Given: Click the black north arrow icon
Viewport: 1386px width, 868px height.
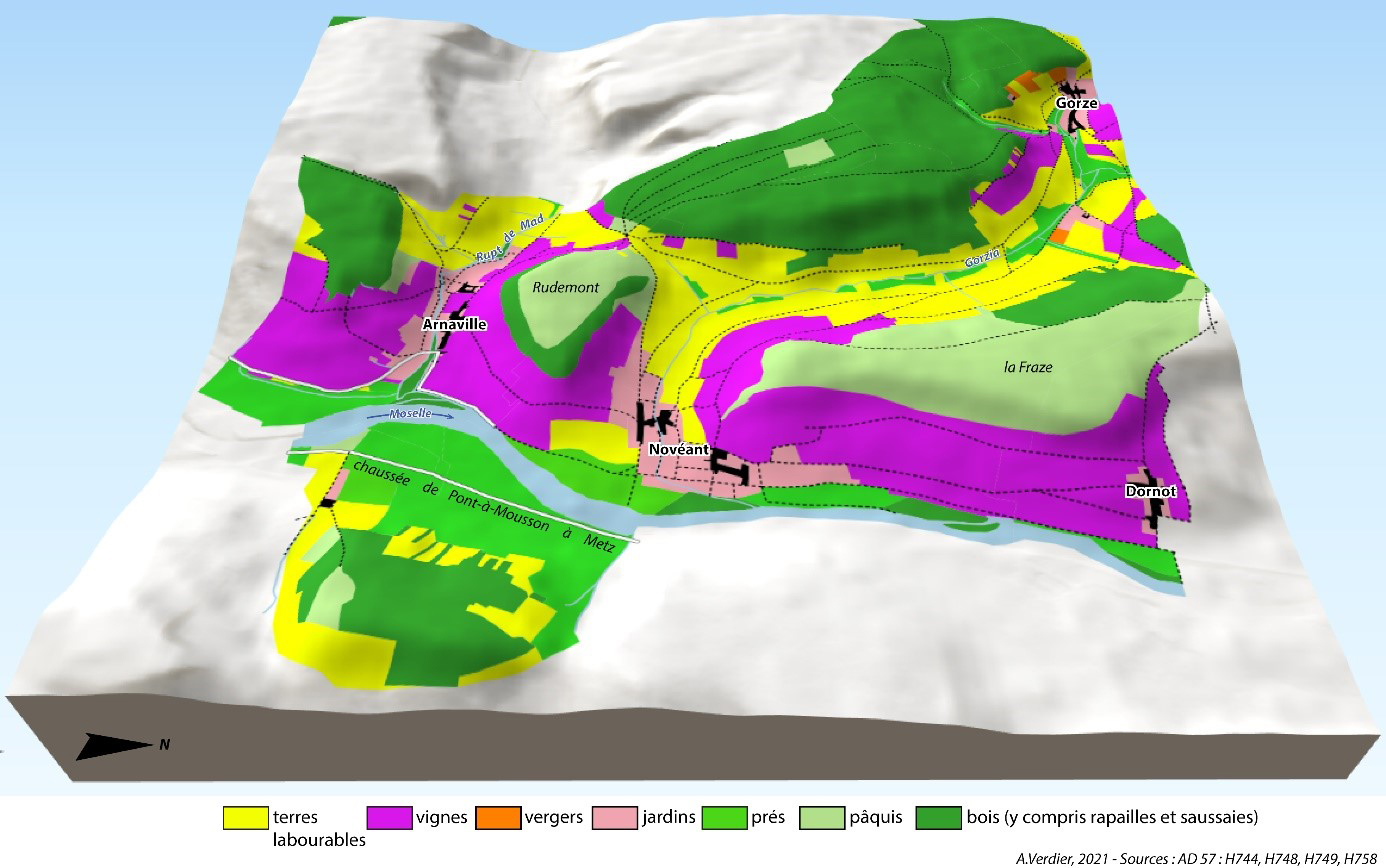Looking at the screenshot, I should (x=112, y=745).
